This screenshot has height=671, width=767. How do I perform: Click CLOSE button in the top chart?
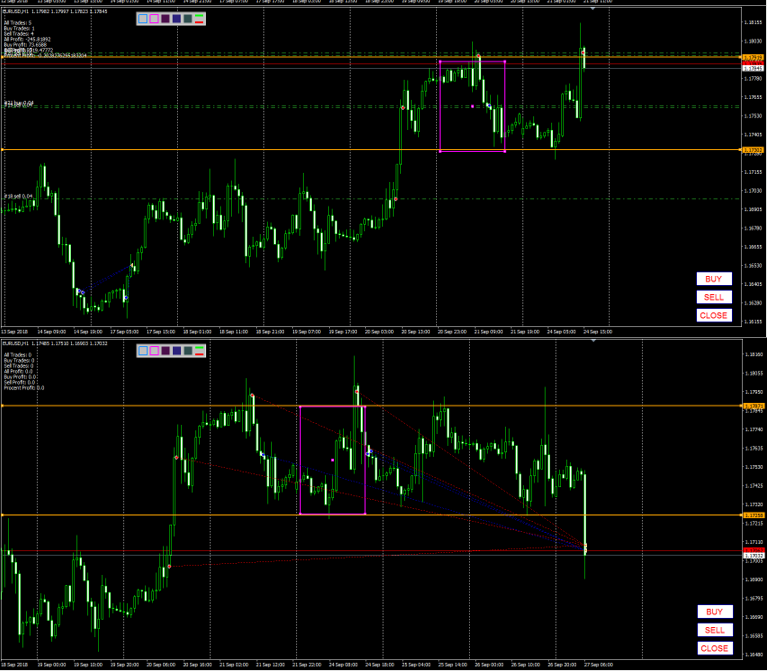[x=714, y=315]
